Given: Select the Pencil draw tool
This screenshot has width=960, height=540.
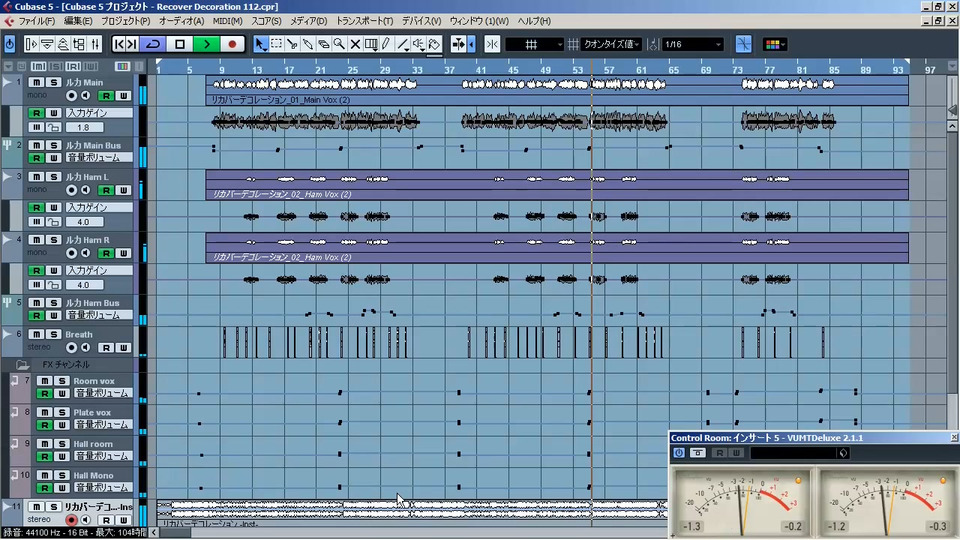Looking at the screenshot, I should pos(386,44).
